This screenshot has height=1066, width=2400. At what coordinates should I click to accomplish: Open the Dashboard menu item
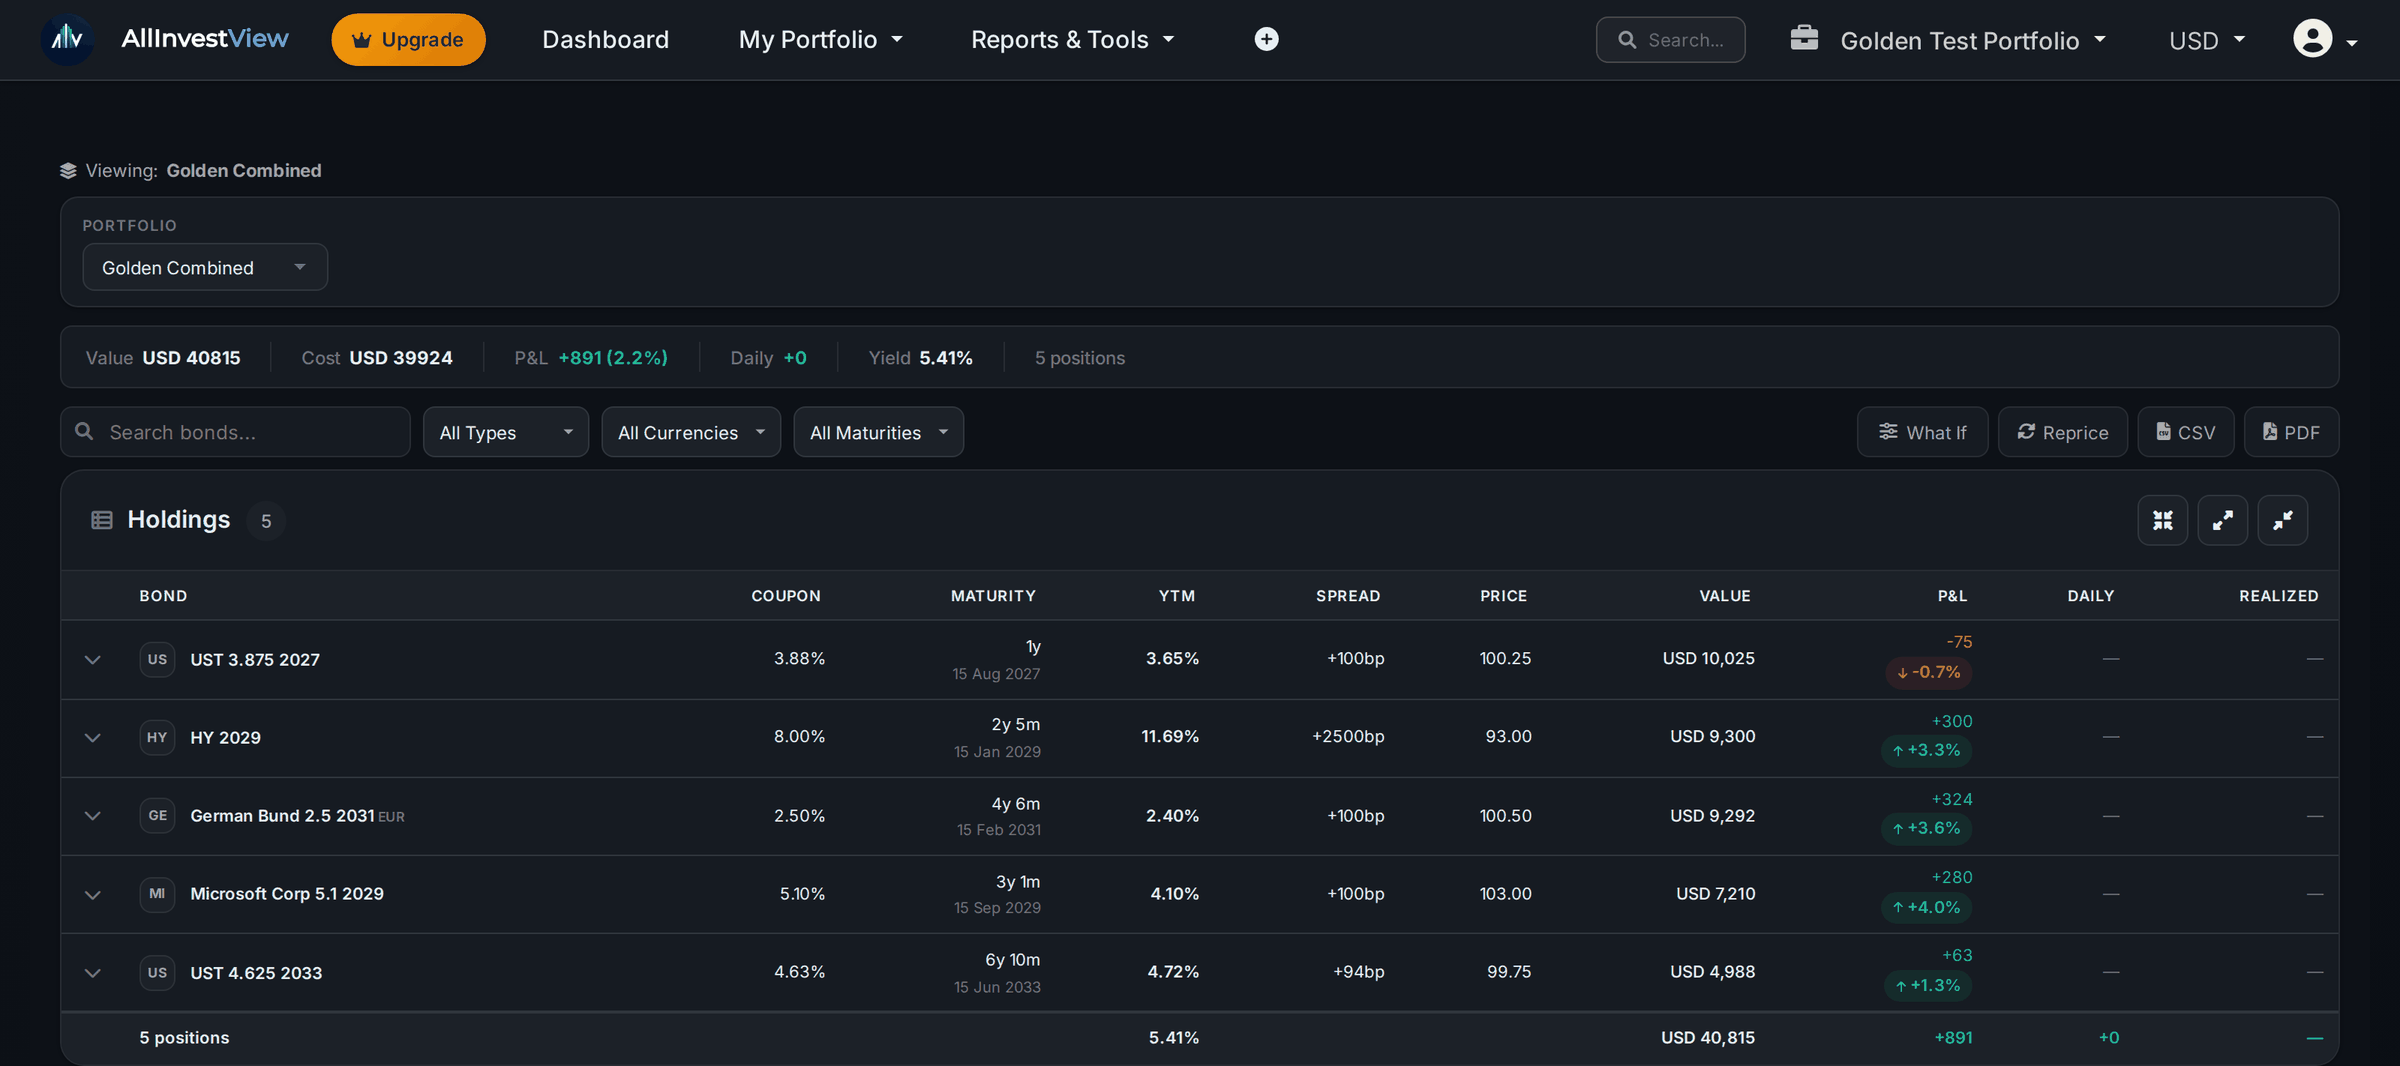coord(605,39)
